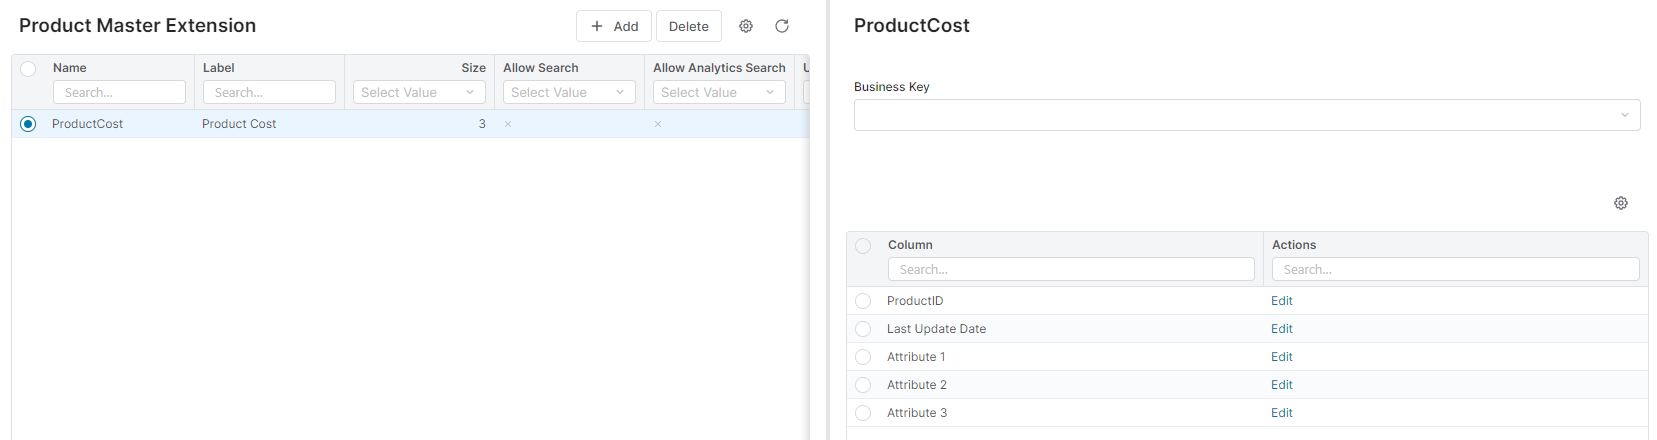Select the ProductID column row radio

(x=863, y=301)
